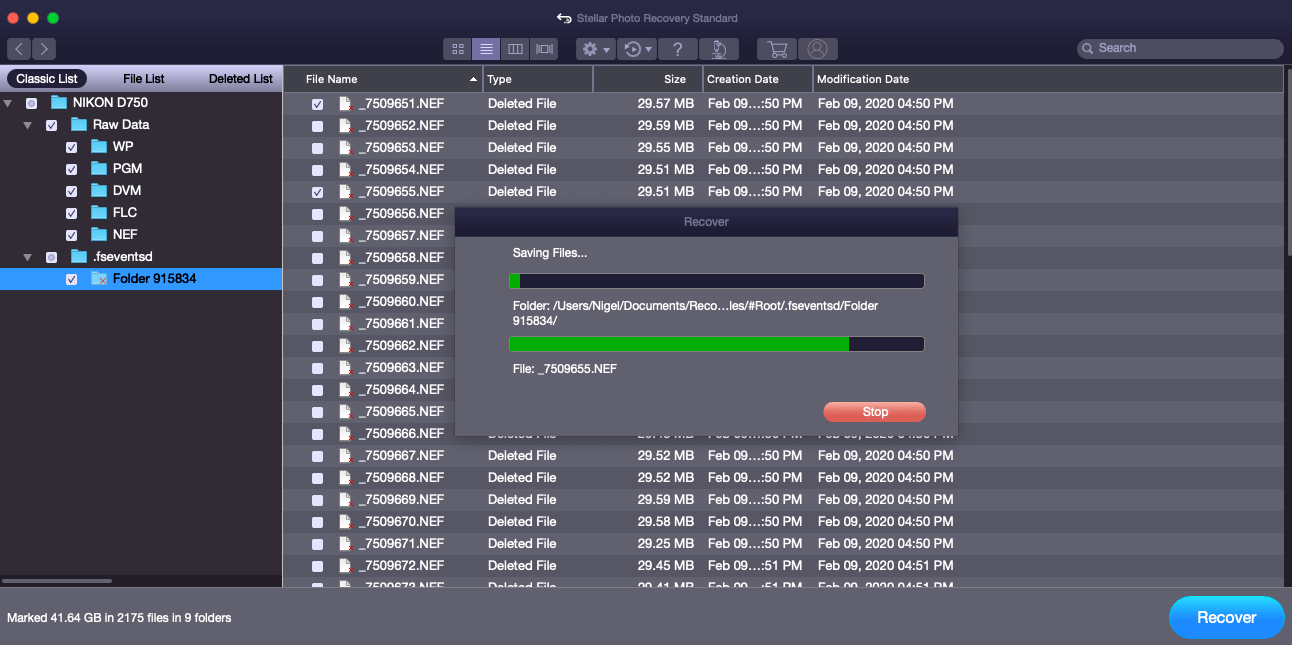This screenshot has width=1292, height=645.
Task: Sort by Size column header
Action: tap(647, 79)
